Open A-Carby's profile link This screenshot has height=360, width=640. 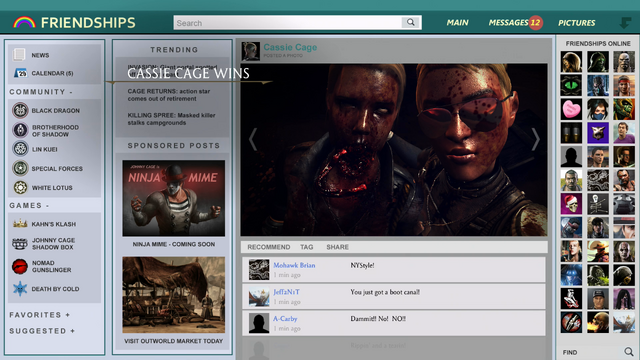[285, 319]
